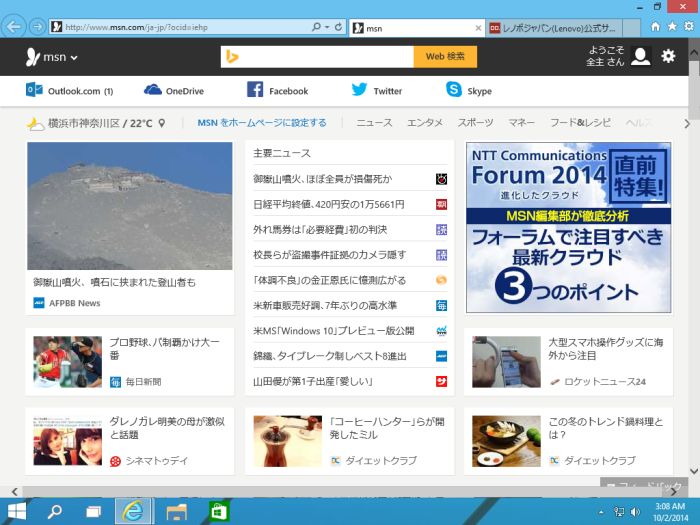The image size is (700, 525).
Task: Open Windows Store from the taskbar
Action: click(x=219, y=511)
